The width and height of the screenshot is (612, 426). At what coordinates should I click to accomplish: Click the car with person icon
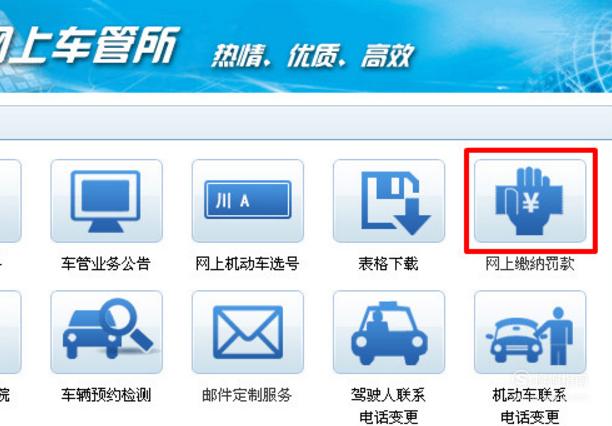coord(530,332)
